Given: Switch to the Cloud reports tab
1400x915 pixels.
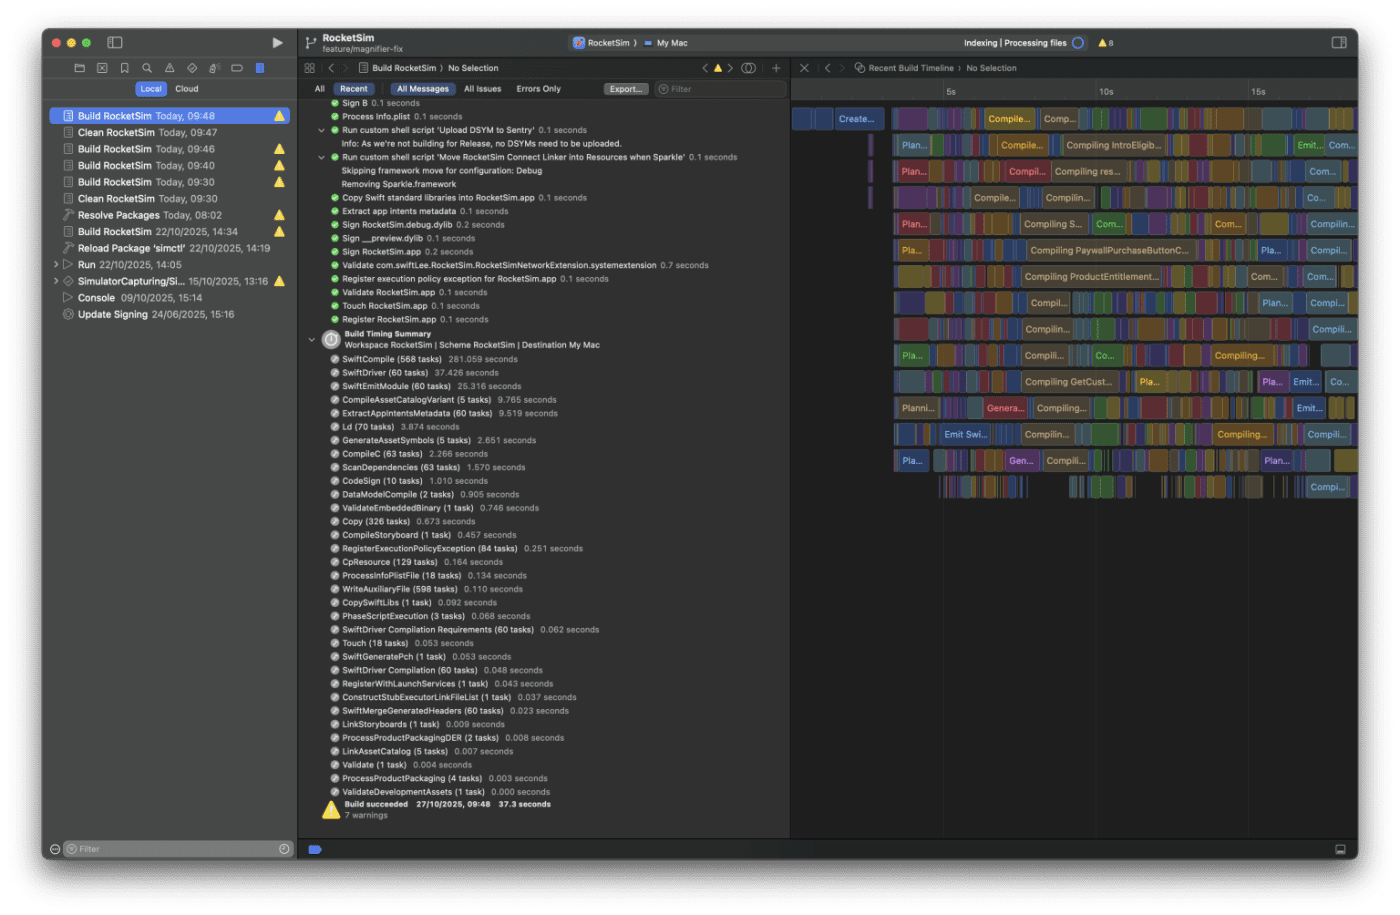Looking at the screenshot, I should tap(187, 89).
